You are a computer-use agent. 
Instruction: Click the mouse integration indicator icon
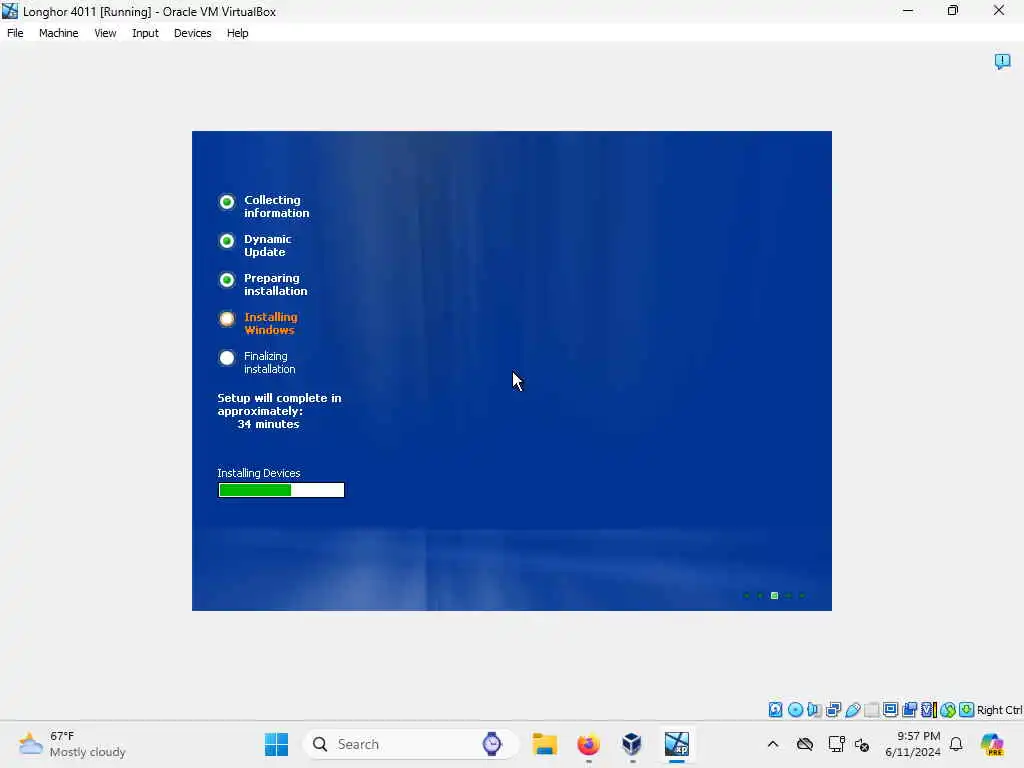click(x=948, y=710)
